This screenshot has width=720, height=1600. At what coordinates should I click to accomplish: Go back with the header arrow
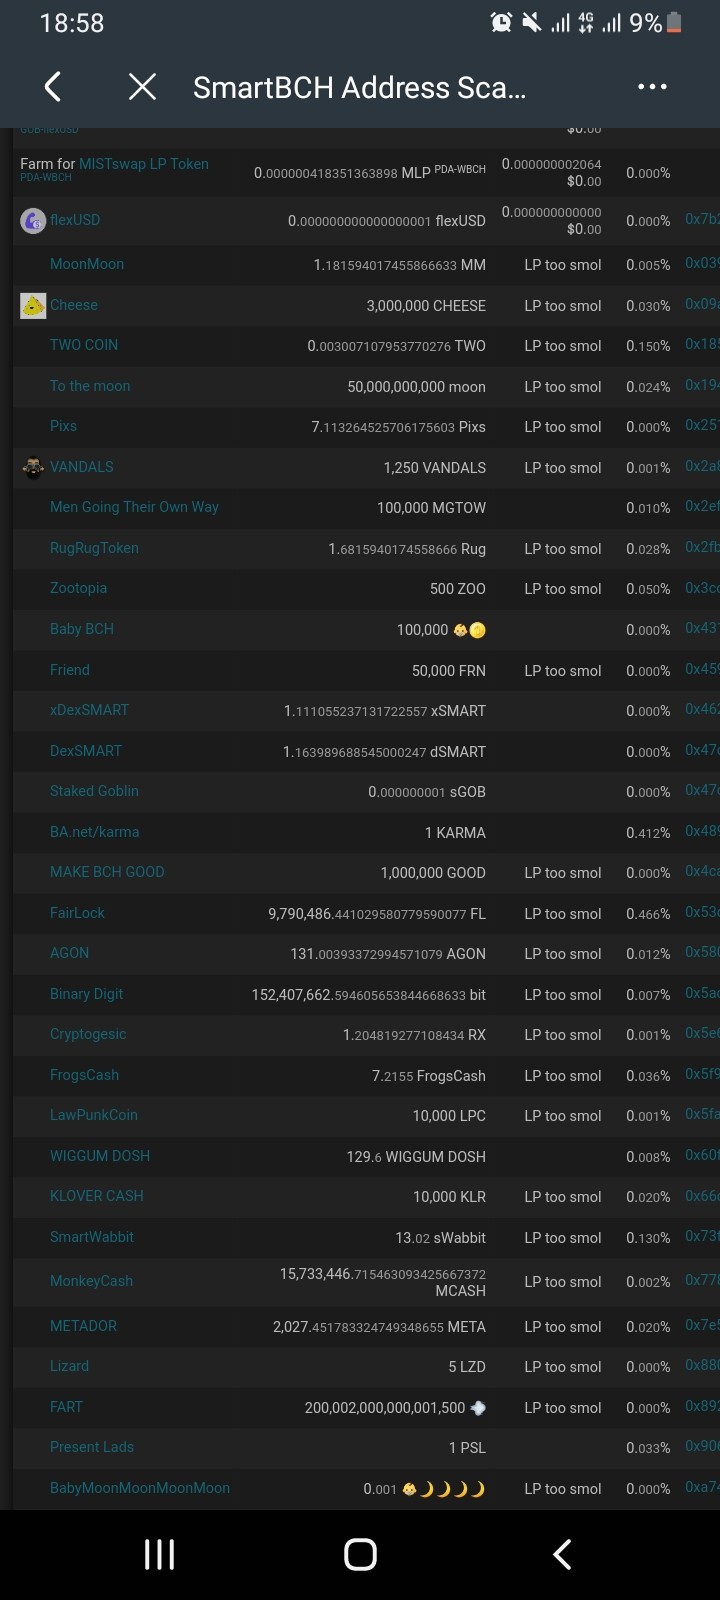coord(54,87)
